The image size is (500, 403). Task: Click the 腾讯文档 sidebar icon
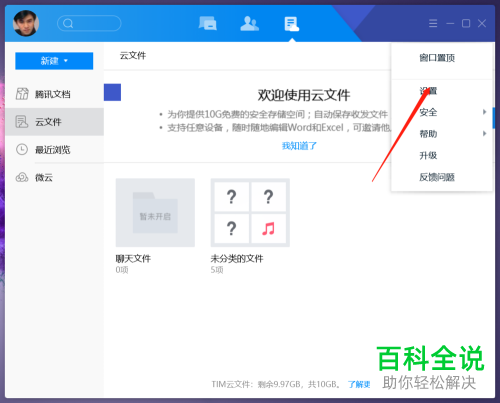pyautogui.click(x=22, y=94)
